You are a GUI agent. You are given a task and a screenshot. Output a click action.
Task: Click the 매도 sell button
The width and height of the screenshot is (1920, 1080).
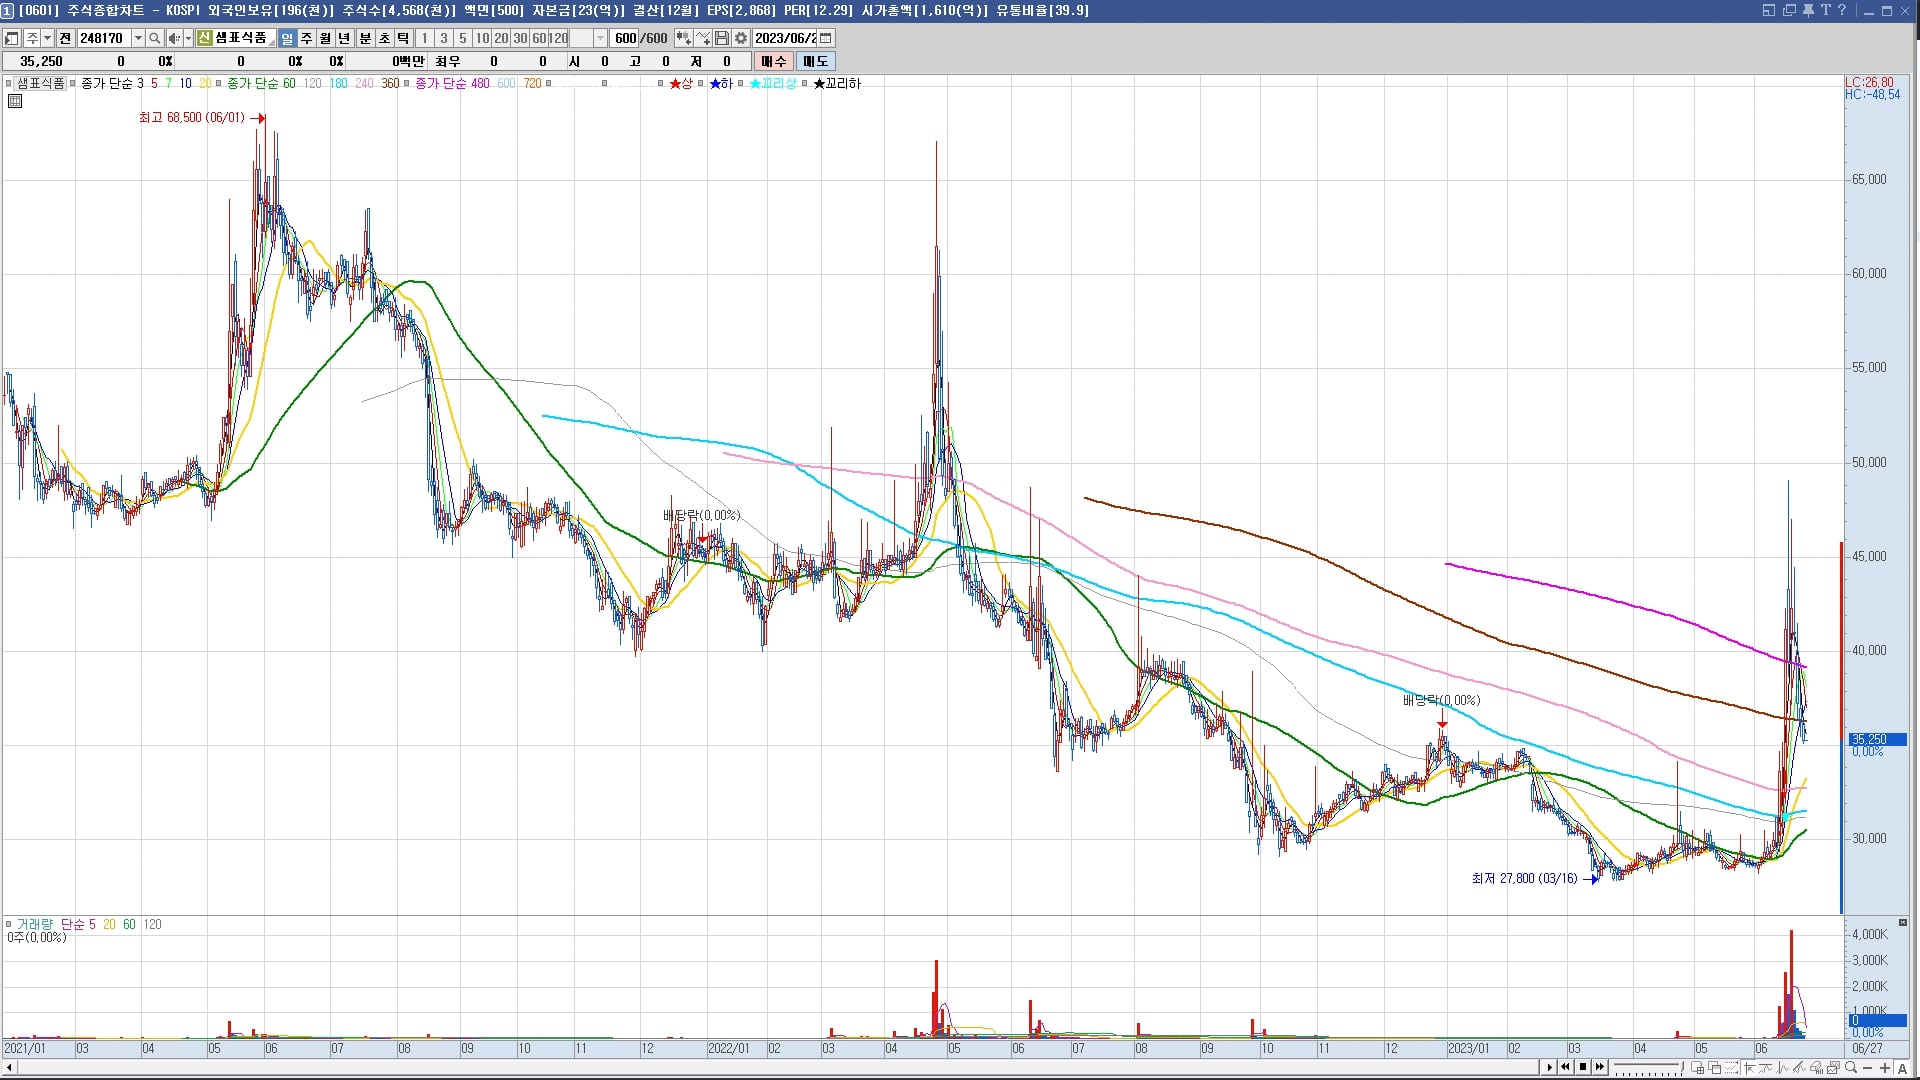point(816,61)
